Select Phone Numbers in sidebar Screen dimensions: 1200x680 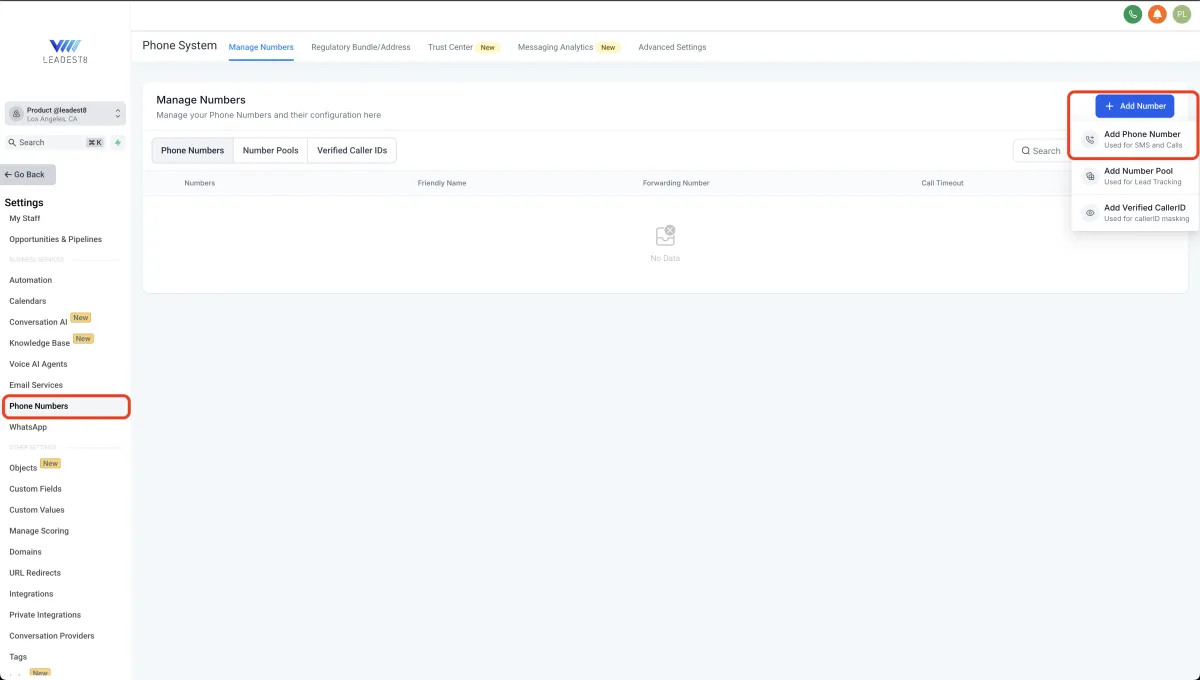pyautogui.click(x=65, y=406)
